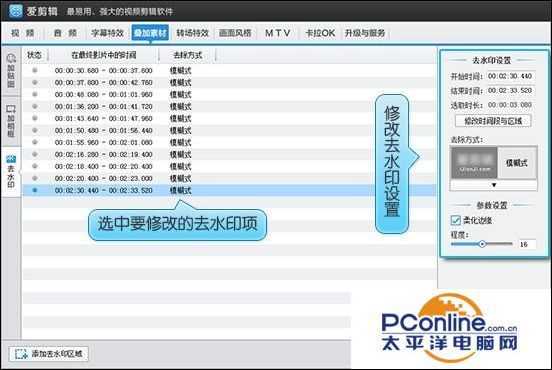The width and height of the screenshot is (552, 370).
Task: Click the blur-style preview thumbnail
Action: tap(474, 163)
